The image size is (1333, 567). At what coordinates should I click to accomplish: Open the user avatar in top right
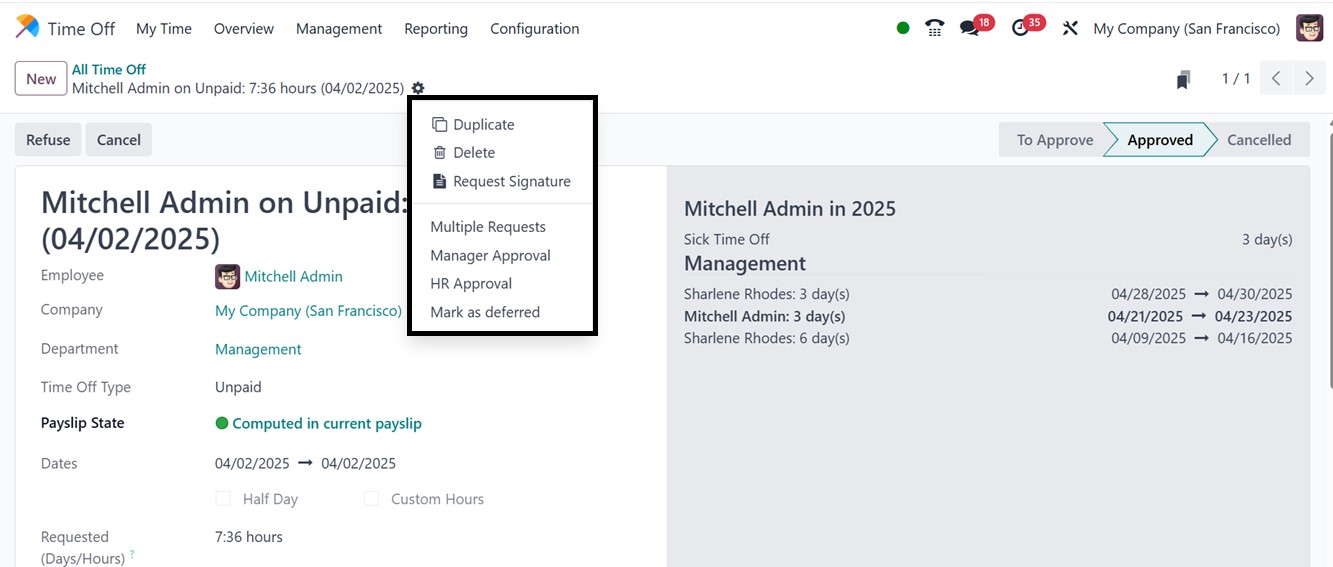[x=1309, y=28]
